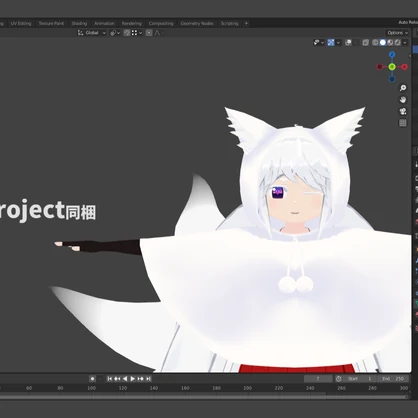Open the Rendering workspace tab
The width and height of the screenshot is (418, 418).
(131, 23)
